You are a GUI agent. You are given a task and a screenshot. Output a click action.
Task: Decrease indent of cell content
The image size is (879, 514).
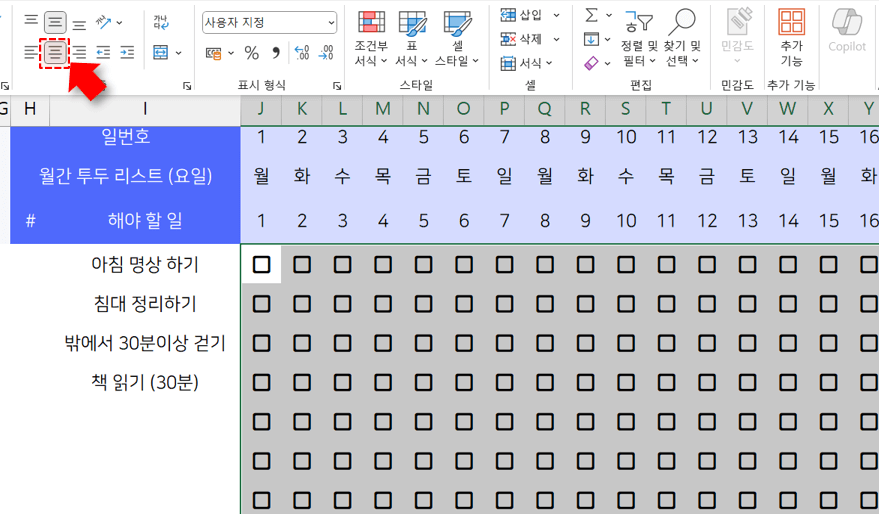(103, 53)
